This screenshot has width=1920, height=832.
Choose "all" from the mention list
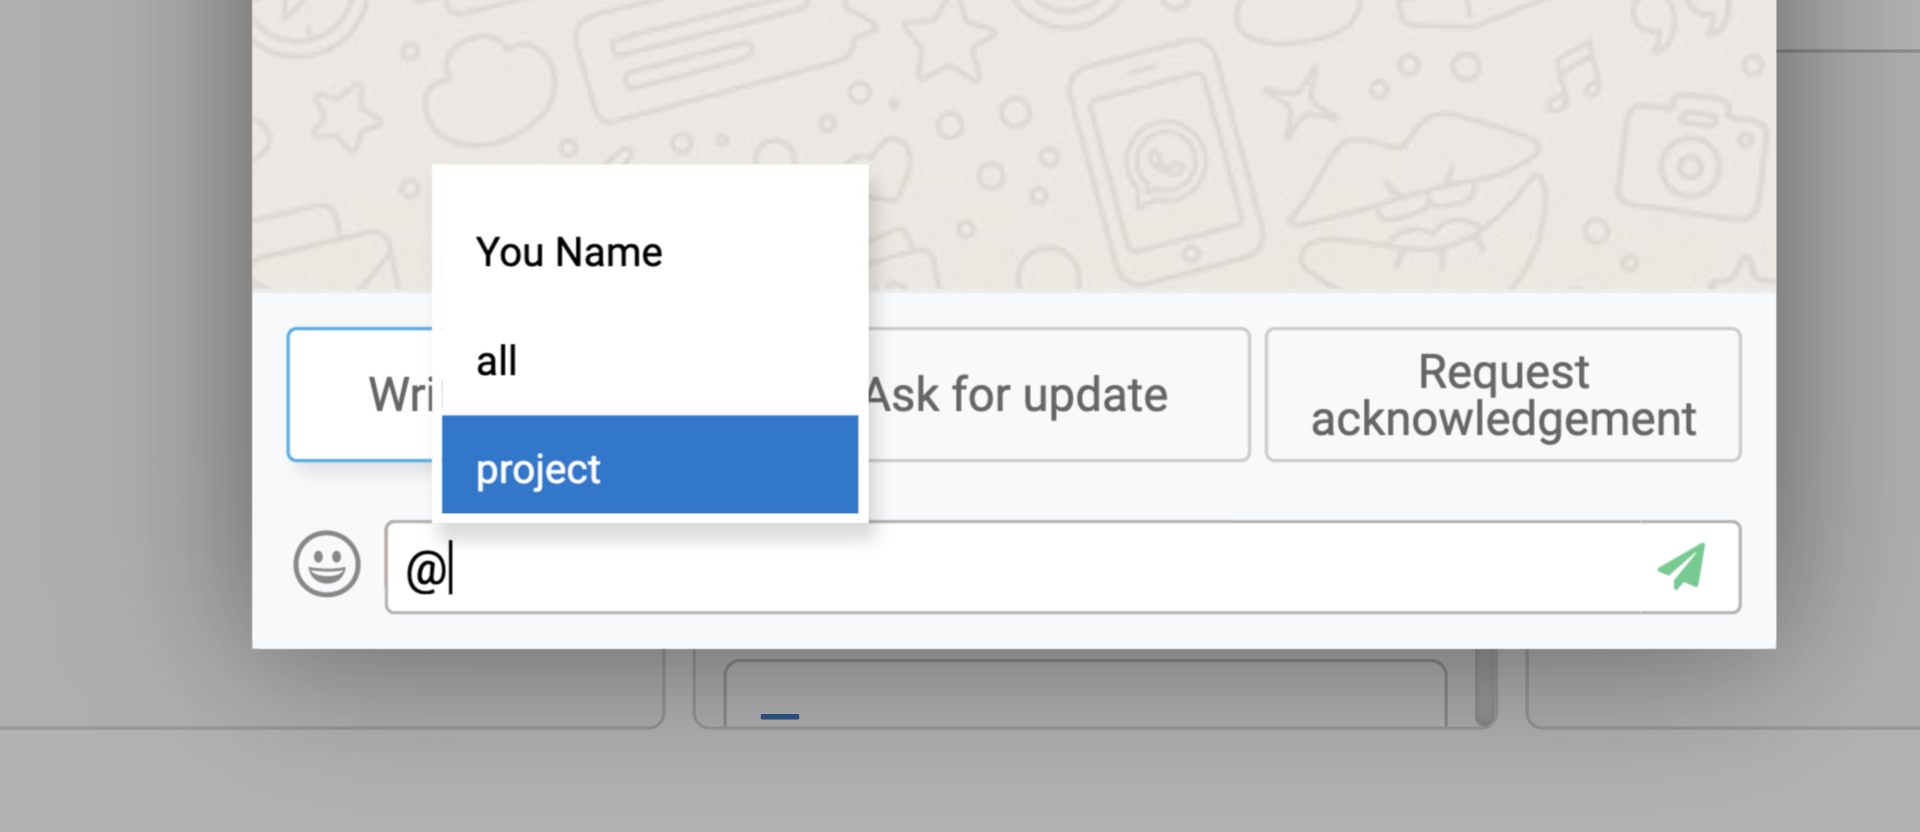click(650, 361)
